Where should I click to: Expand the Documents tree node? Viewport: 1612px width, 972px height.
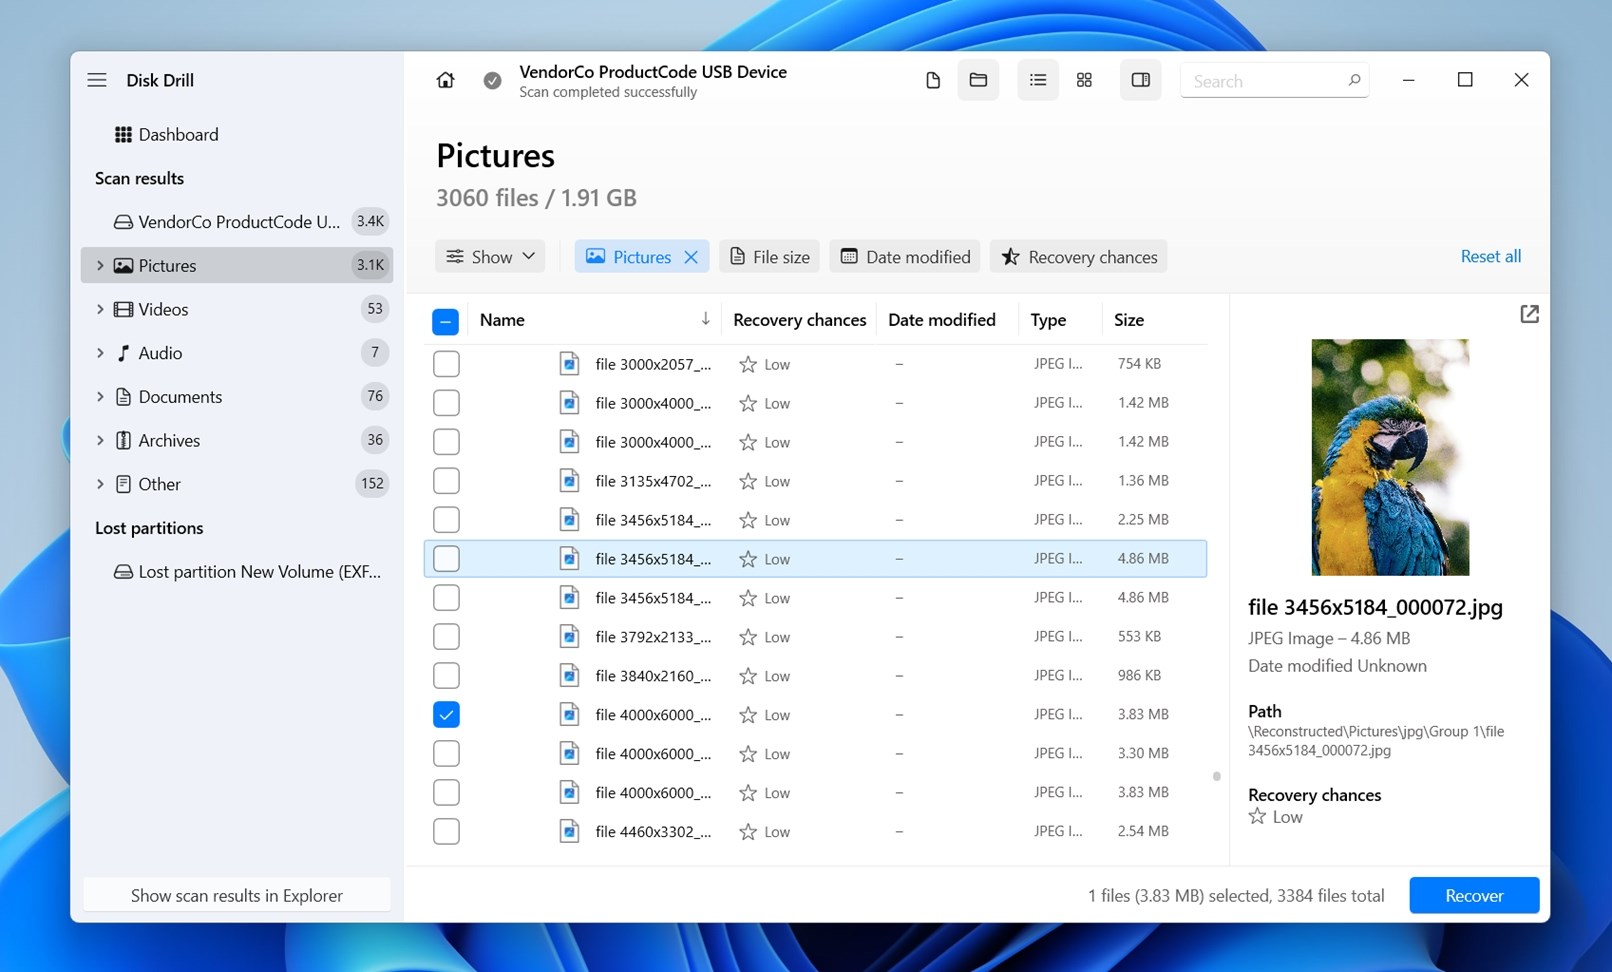100,397
